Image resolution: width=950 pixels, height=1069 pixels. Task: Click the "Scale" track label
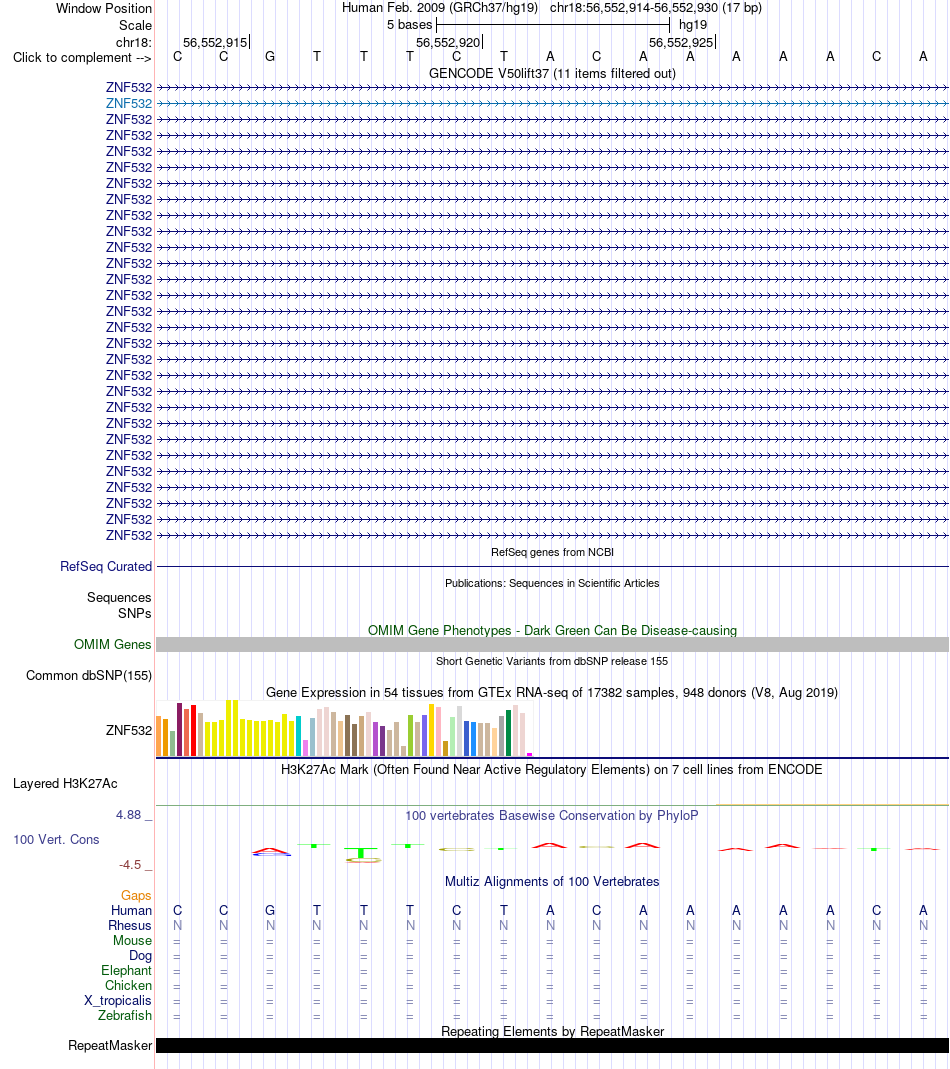tap(135, 25)
